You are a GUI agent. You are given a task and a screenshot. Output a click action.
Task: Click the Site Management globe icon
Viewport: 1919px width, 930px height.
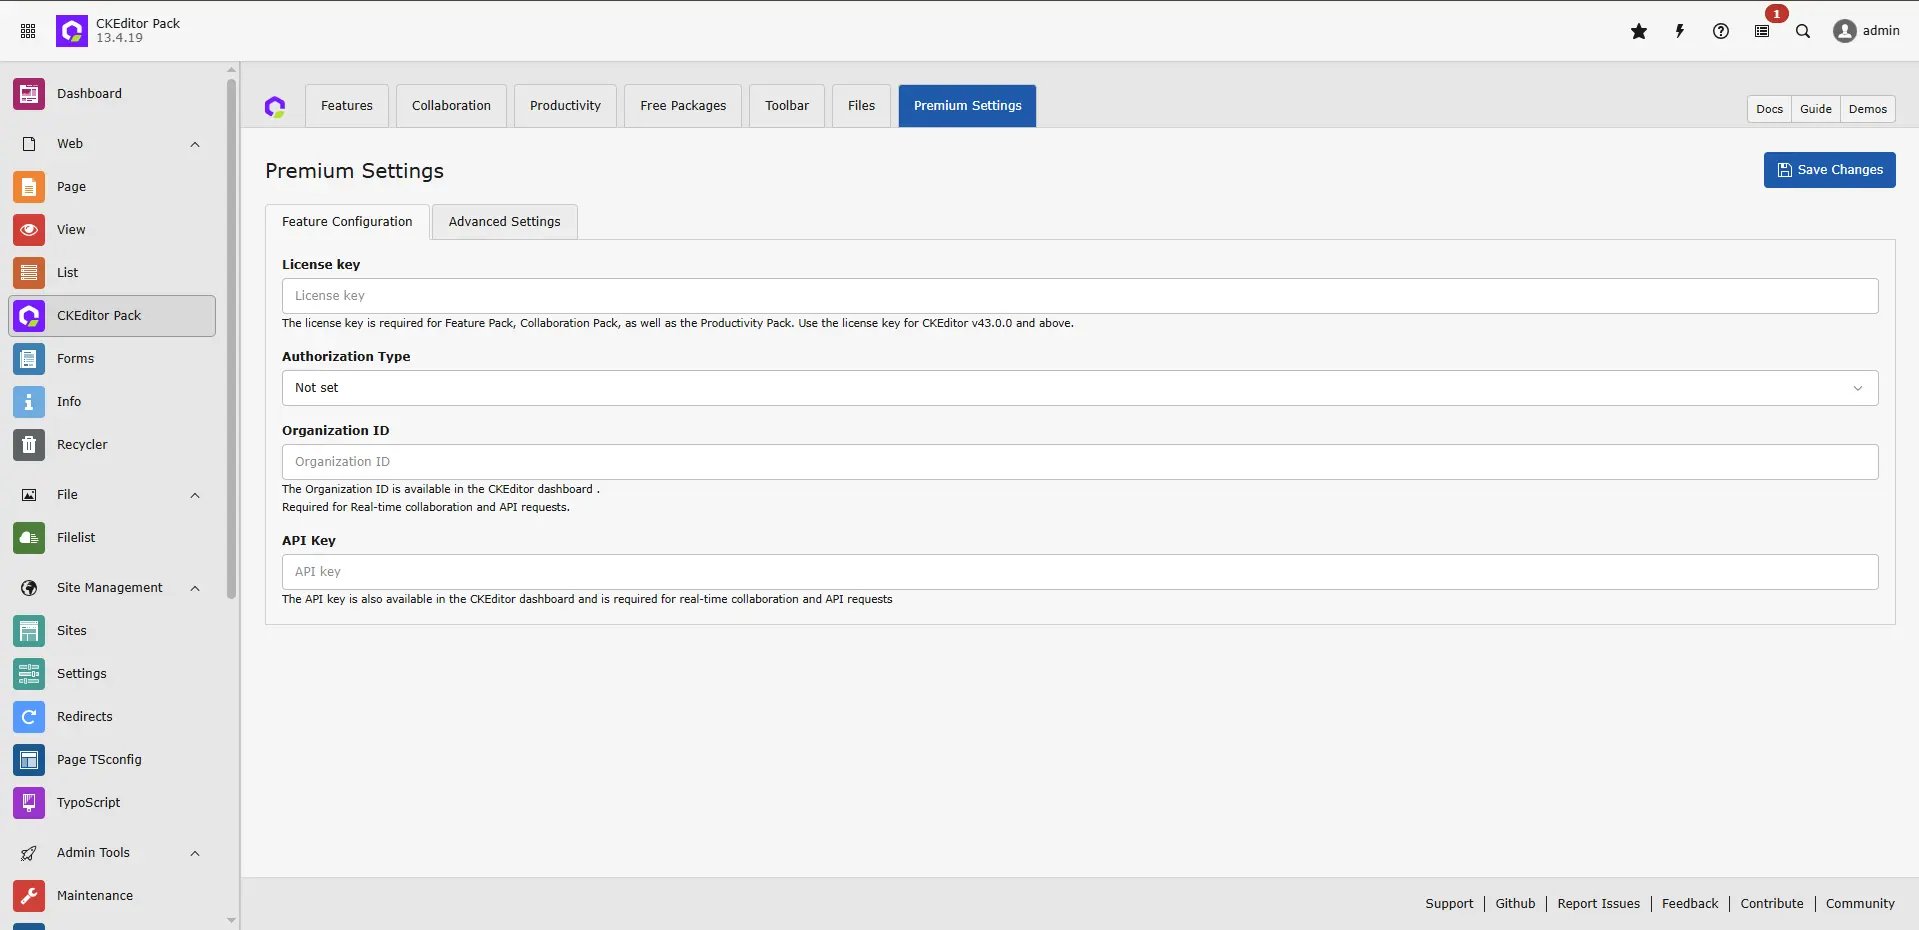[29, 588]
